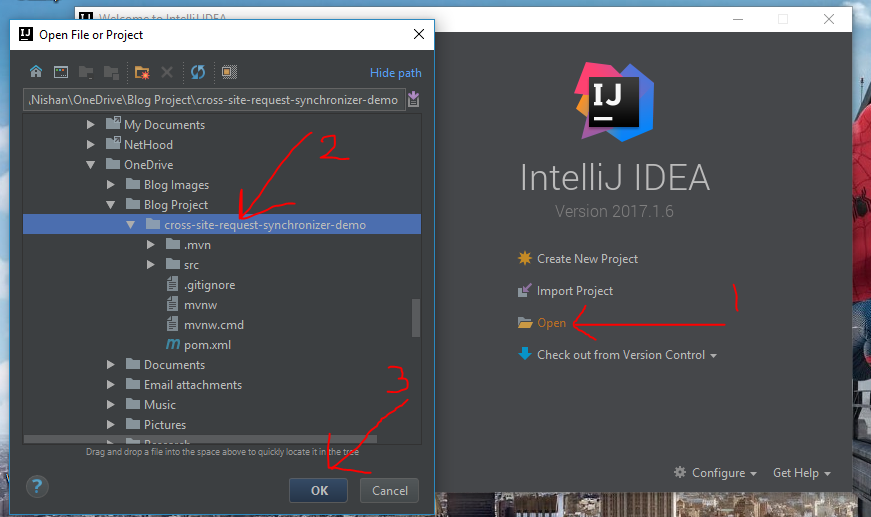Select the My Documents entry
This screenshot has width=871, height=517.
[164, 125]
